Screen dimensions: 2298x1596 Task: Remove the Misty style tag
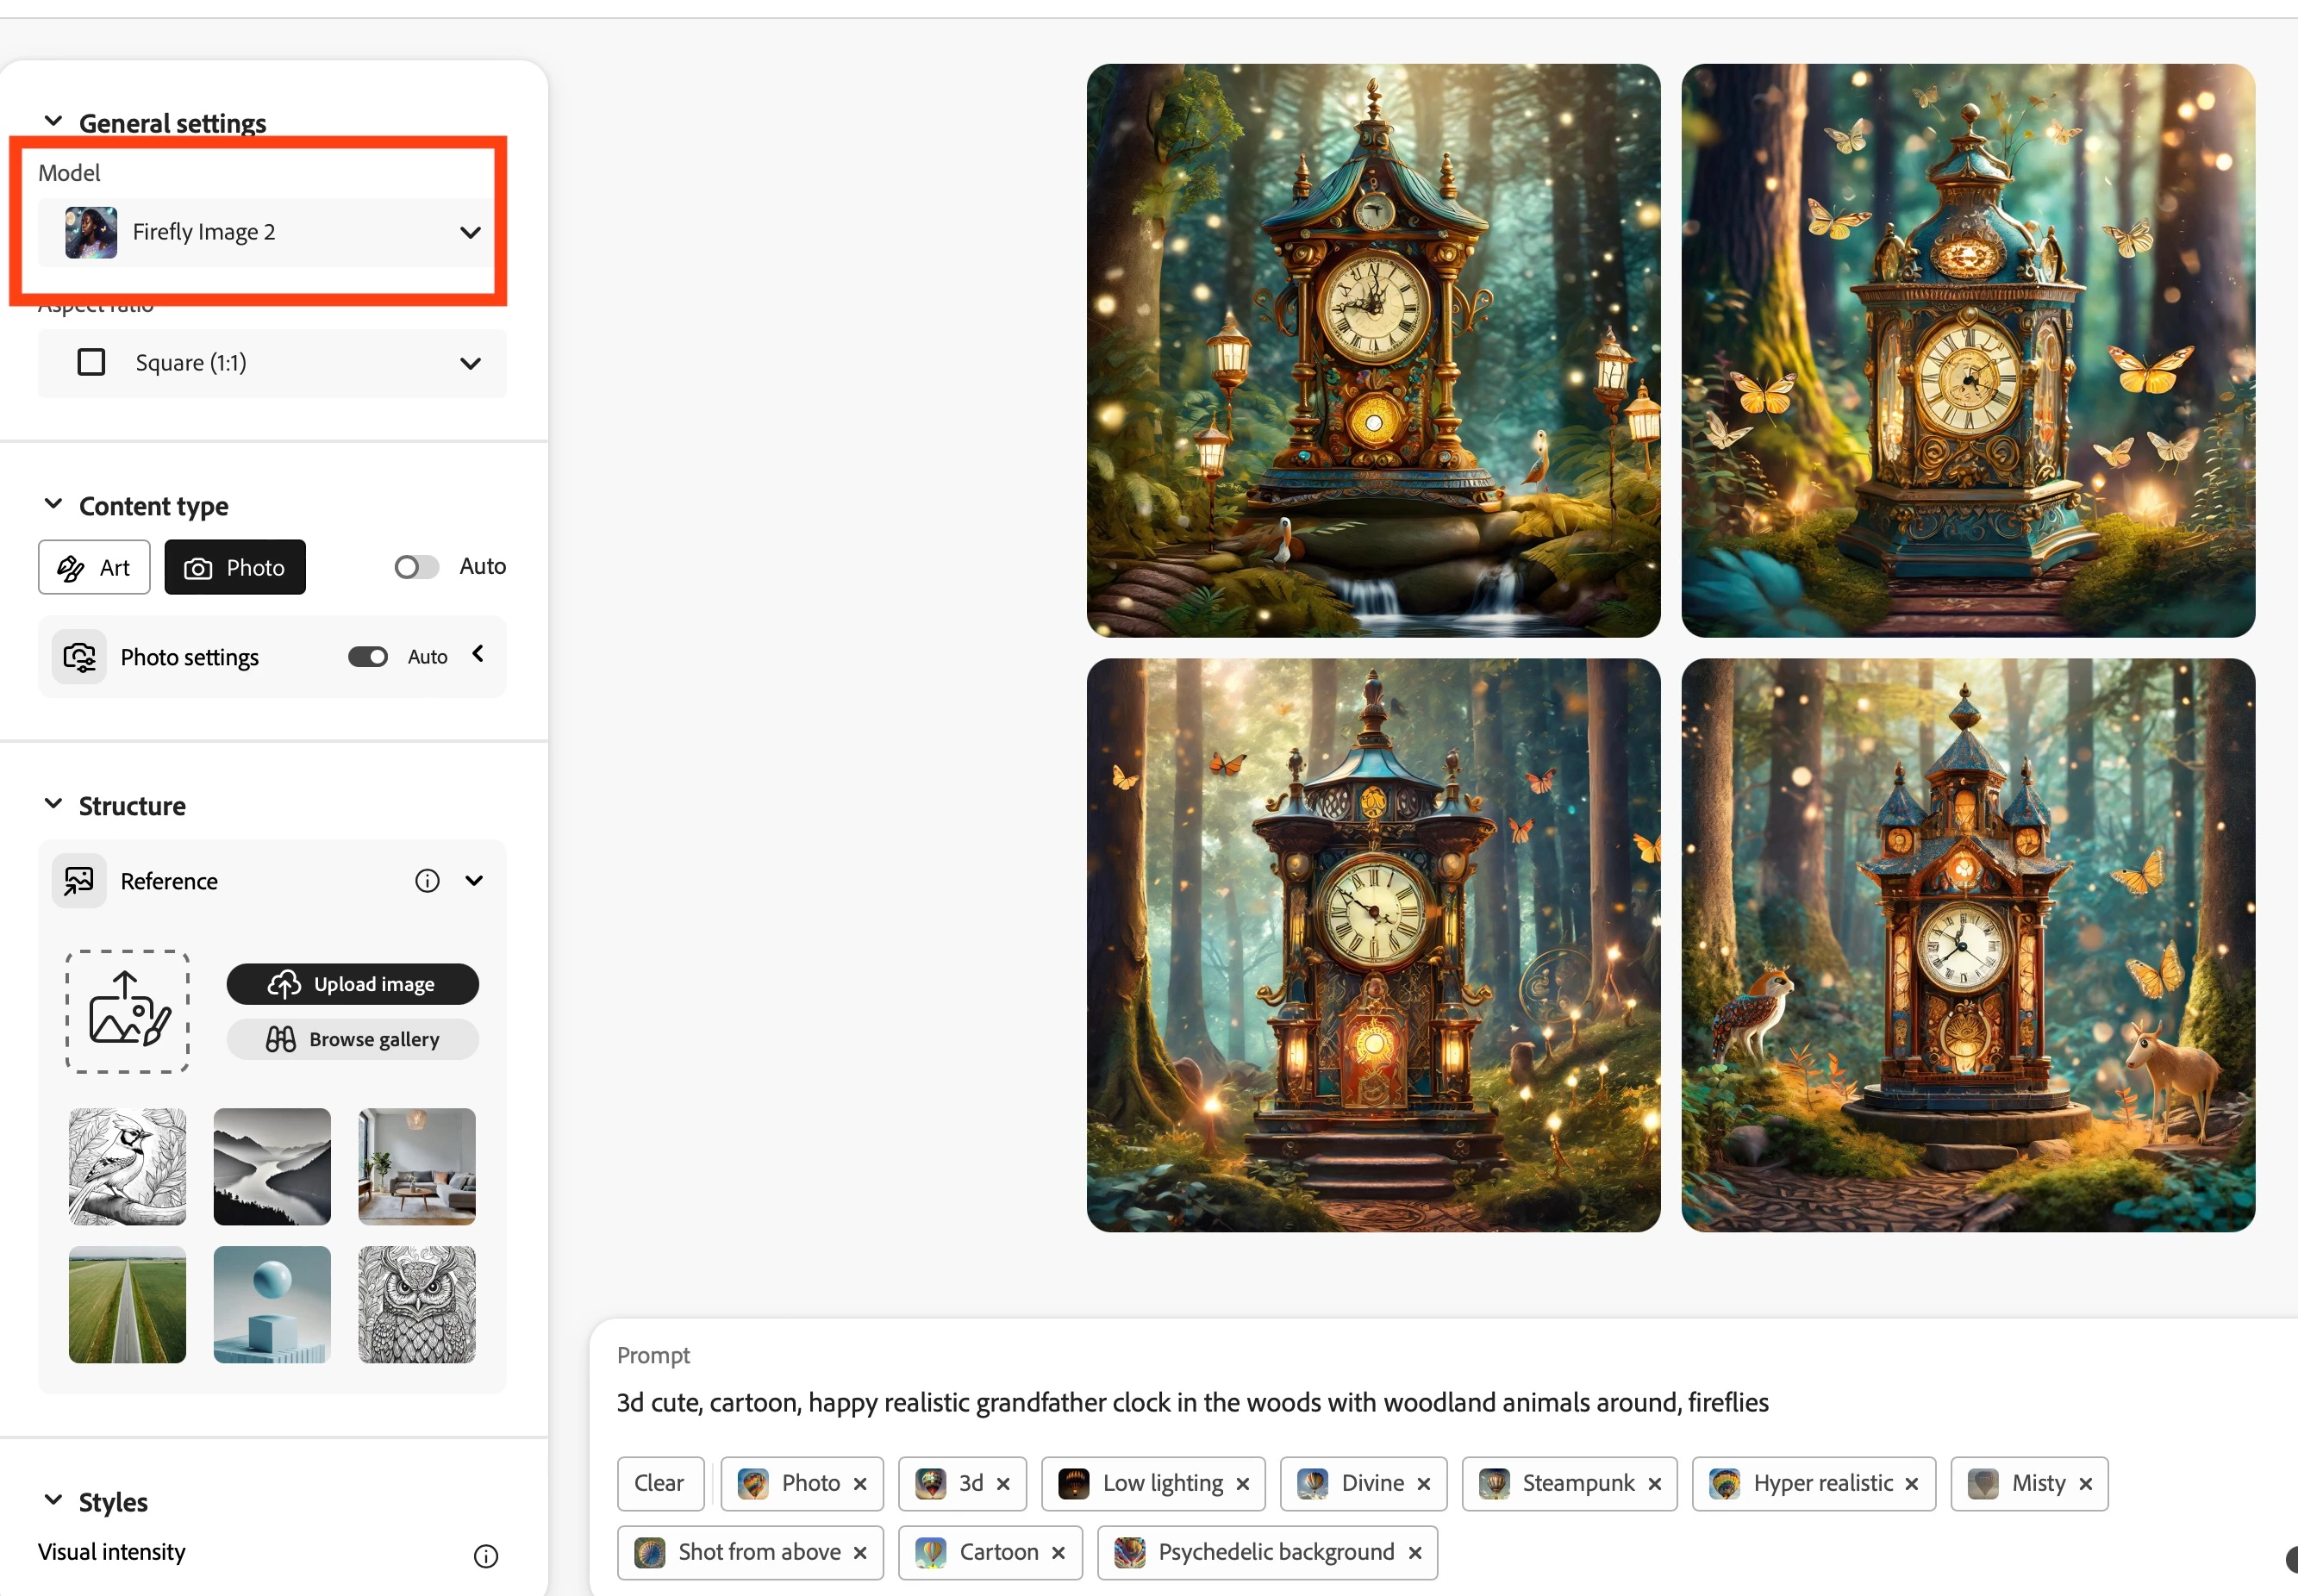click(x=2086, y=1484)
